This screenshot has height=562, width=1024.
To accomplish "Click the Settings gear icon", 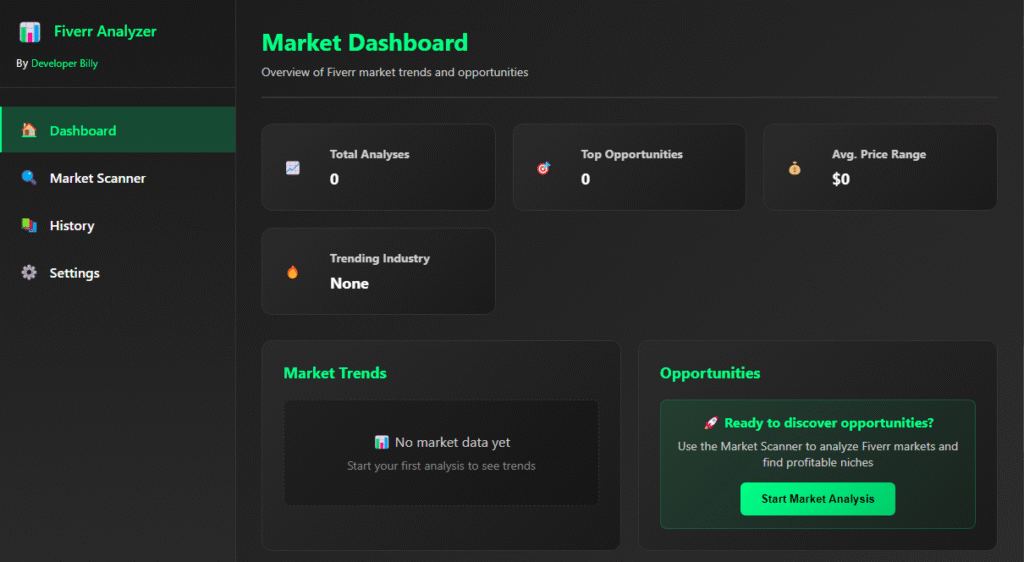I will click(29, 272).
